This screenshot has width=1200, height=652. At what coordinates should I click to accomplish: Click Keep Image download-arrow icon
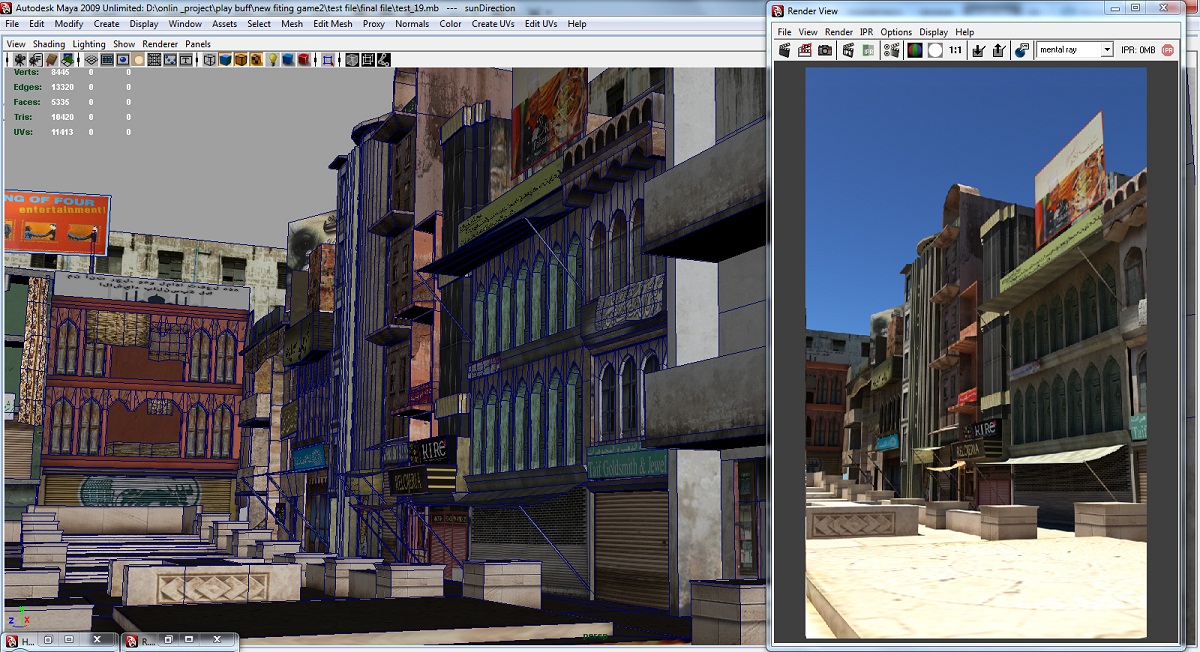click(x=979, y=50)
